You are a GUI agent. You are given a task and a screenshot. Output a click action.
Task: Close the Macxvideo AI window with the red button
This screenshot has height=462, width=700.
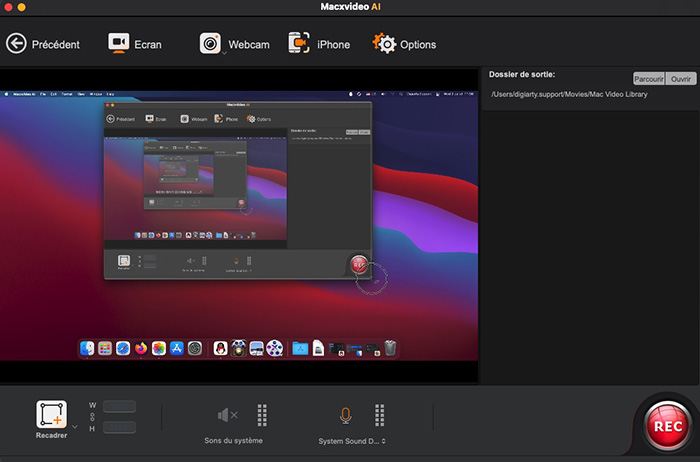pos(8,7)
